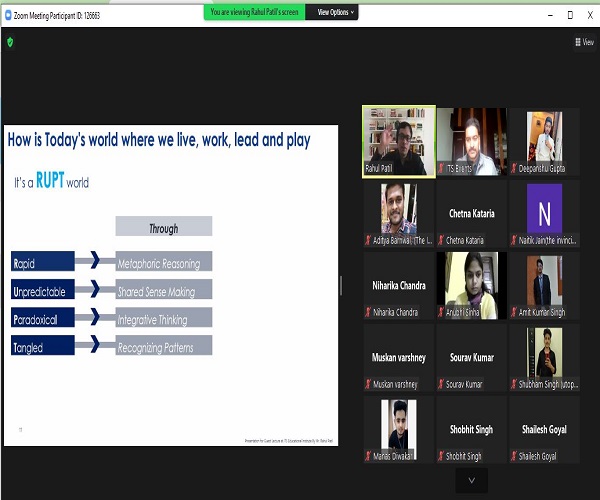This screenshot has width=600, height=500.
Task: Click the 'Unpredictable' blue box
Action: [x=42, y=290]
